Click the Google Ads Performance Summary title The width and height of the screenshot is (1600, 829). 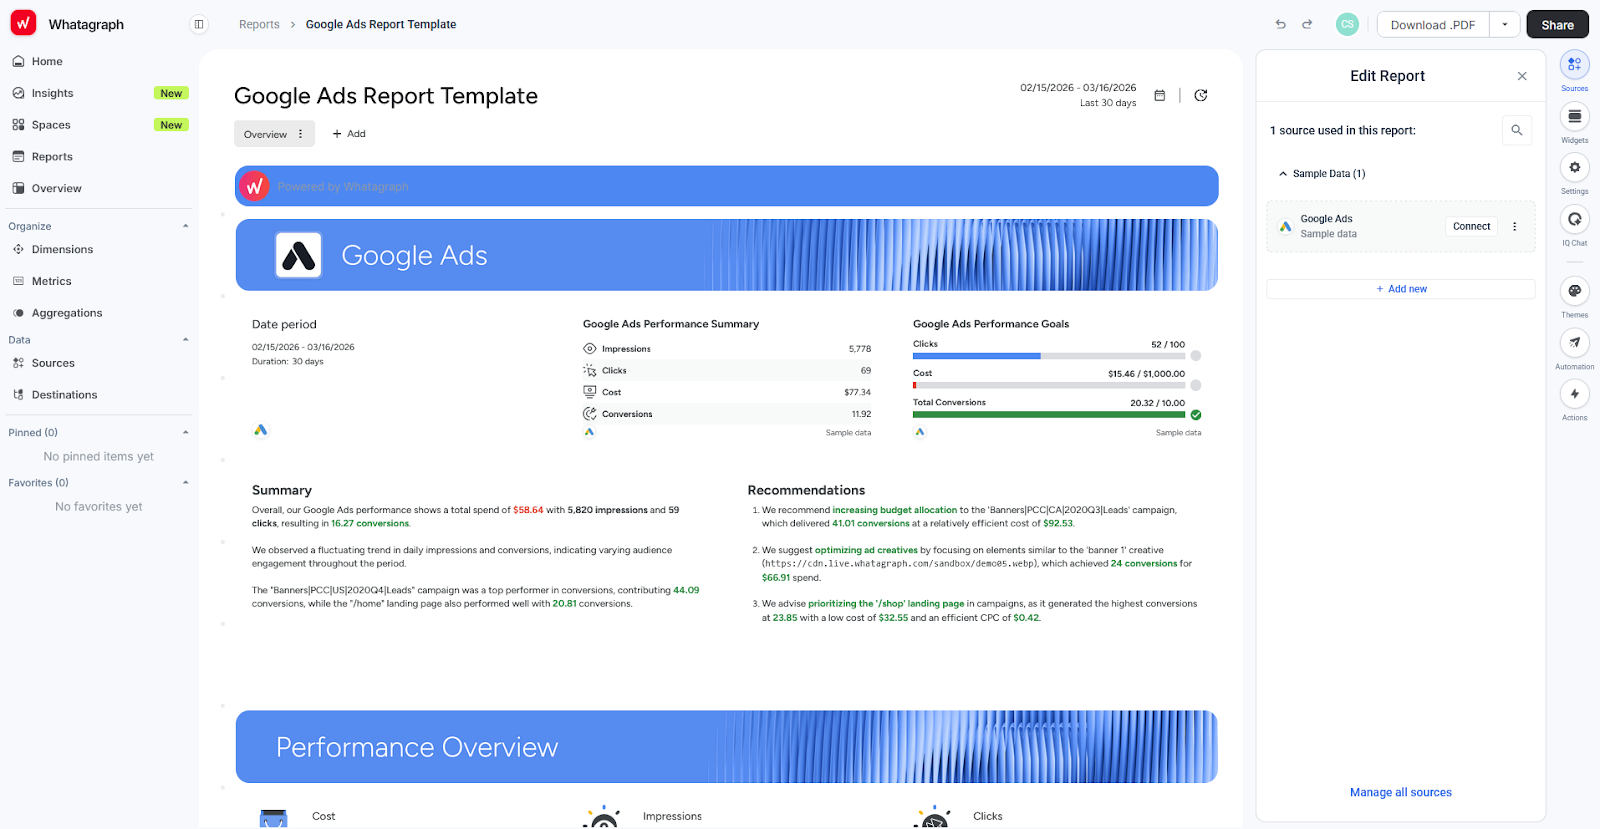(x=671, y=324)
